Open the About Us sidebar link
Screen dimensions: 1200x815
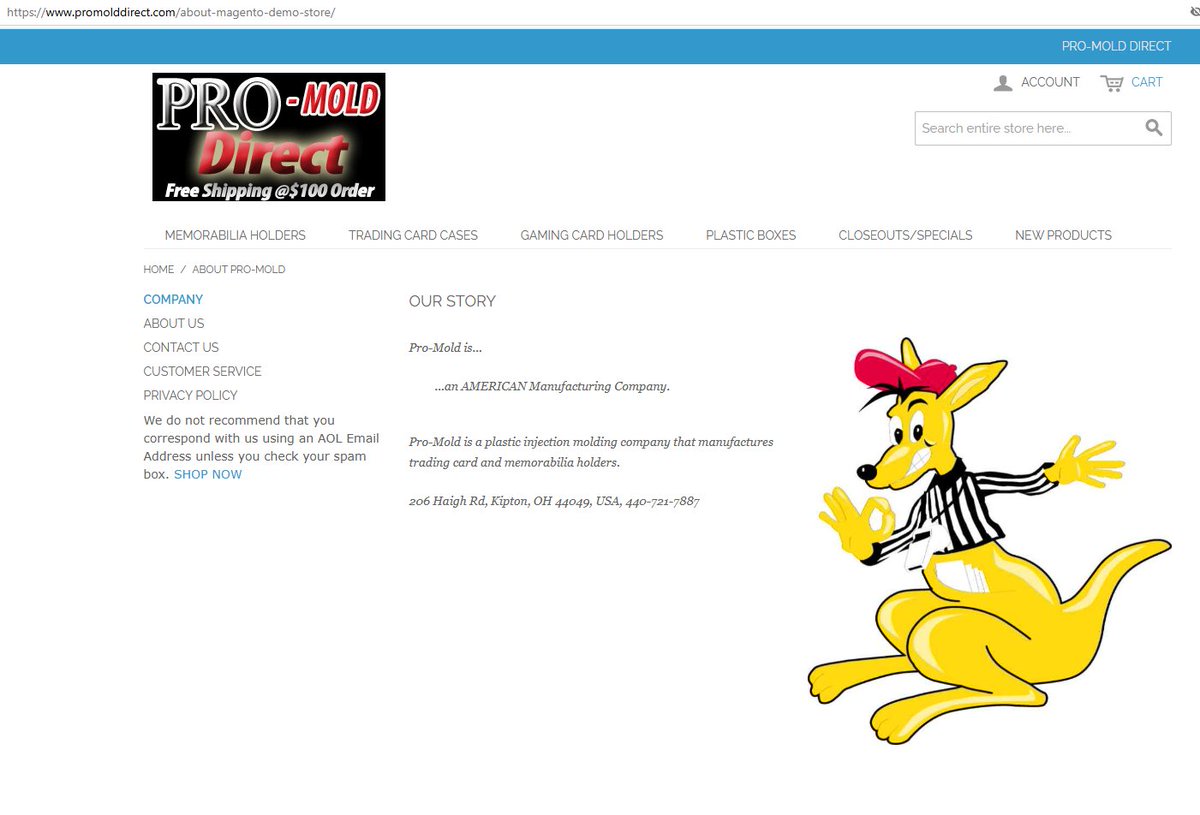tap(174, 323)
